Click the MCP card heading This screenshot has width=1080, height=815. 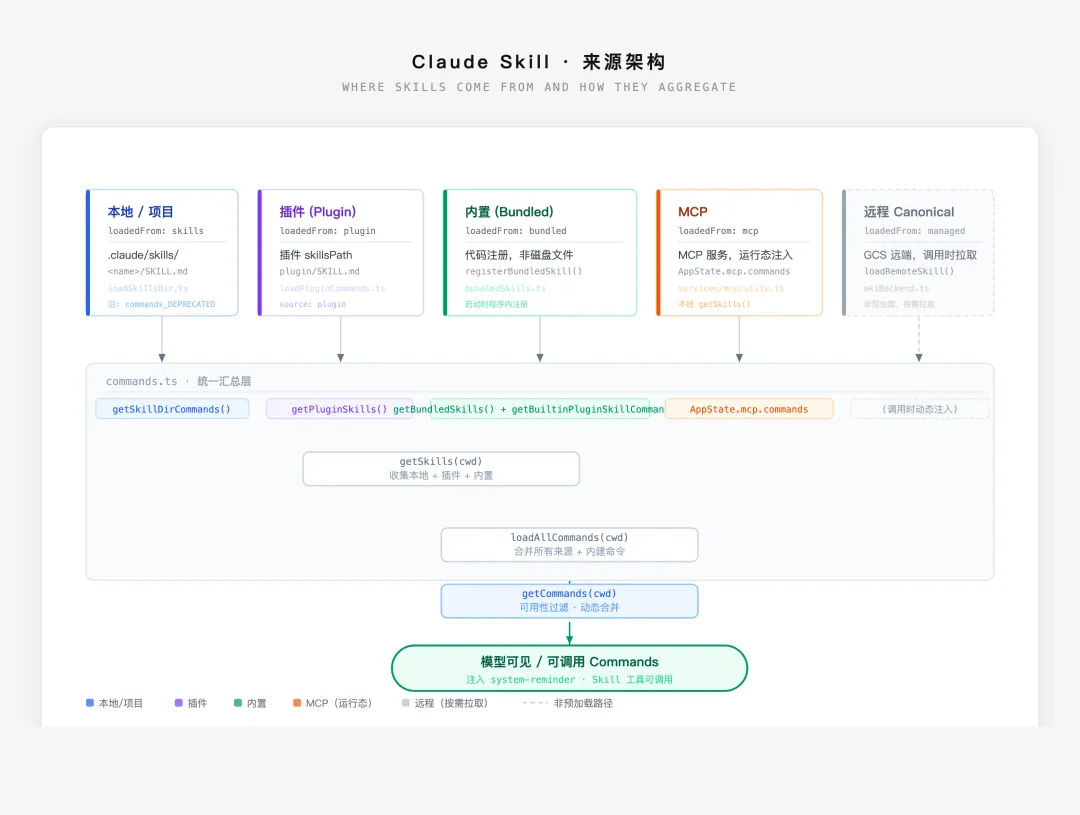tap(692, 212)
